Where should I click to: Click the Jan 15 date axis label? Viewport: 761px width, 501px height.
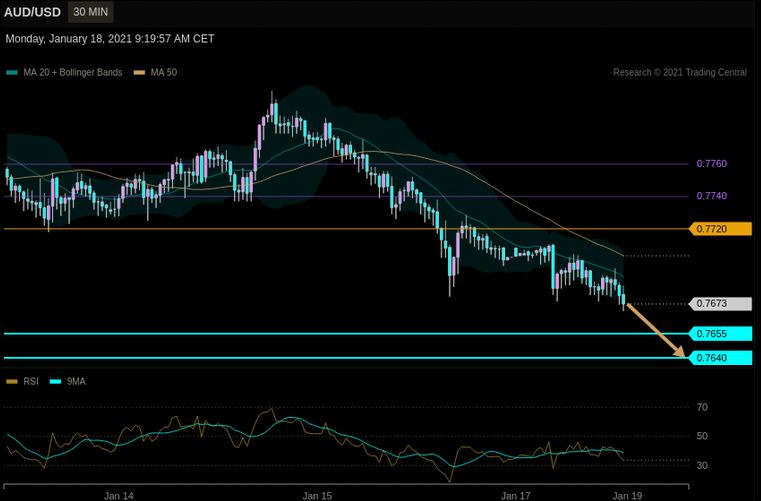(317, 496)
